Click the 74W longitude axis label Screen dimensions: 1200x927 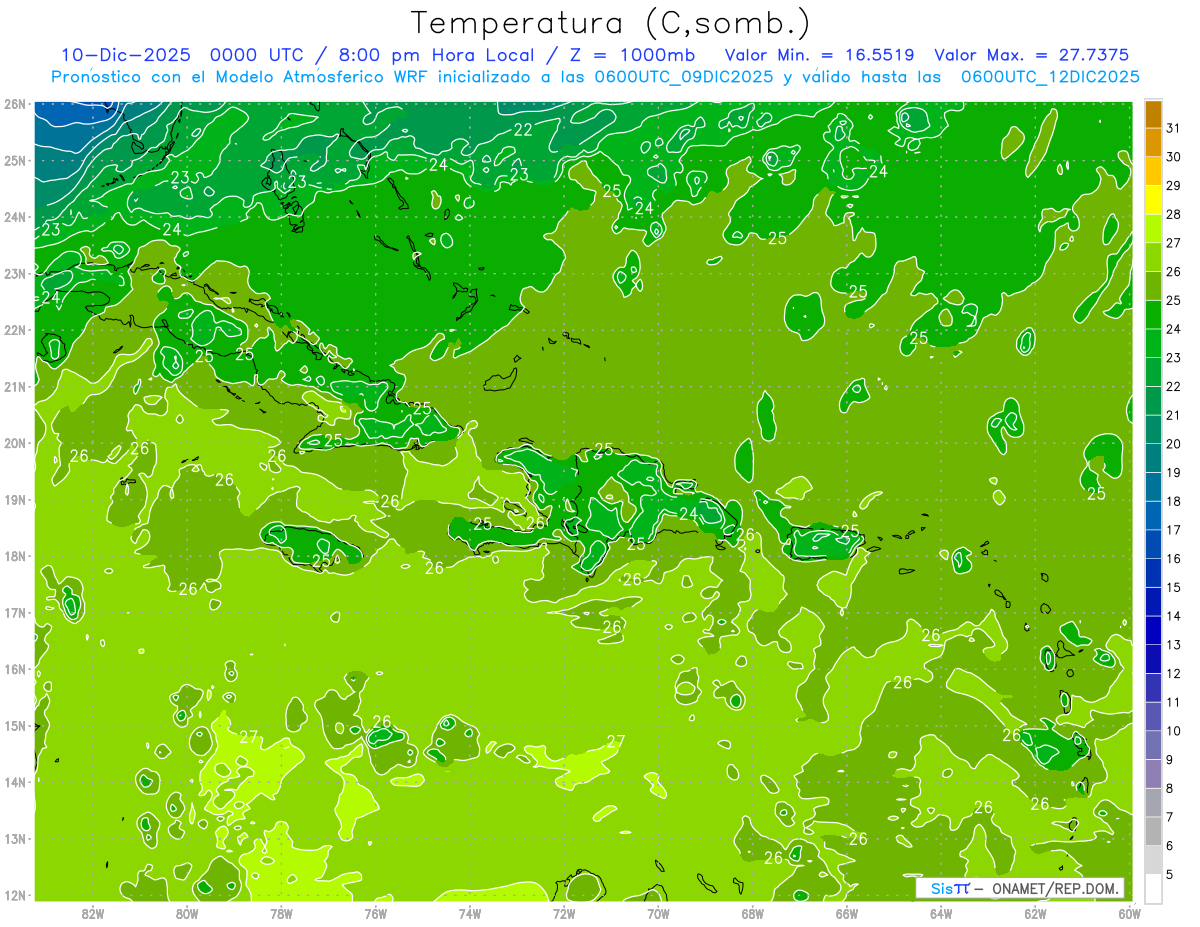click(470, 913)
